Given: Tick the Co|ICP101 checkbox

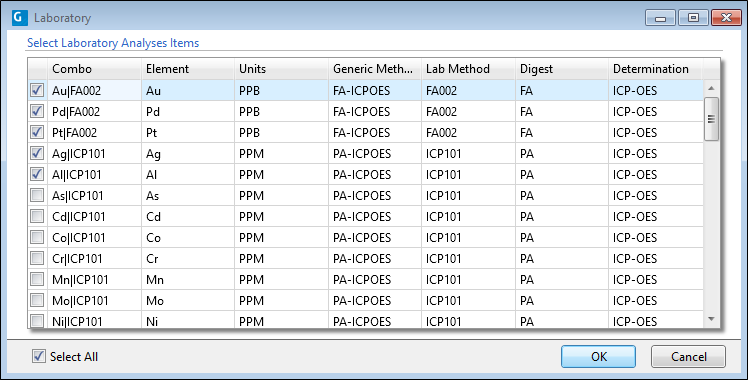Looking at the screenshot, I should pos(37,237).
